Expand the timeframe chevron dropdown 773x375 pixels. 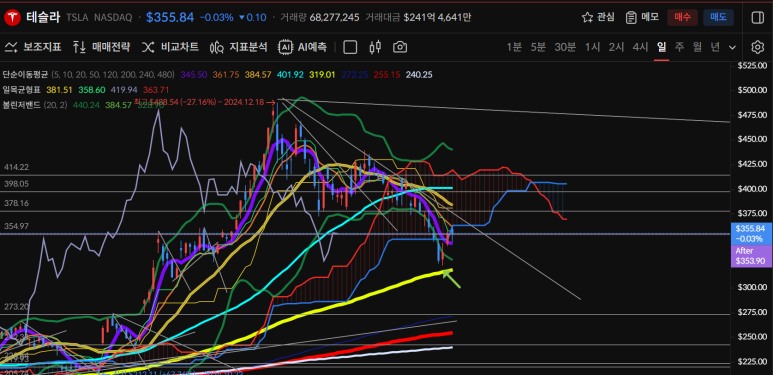coord(733,47)
